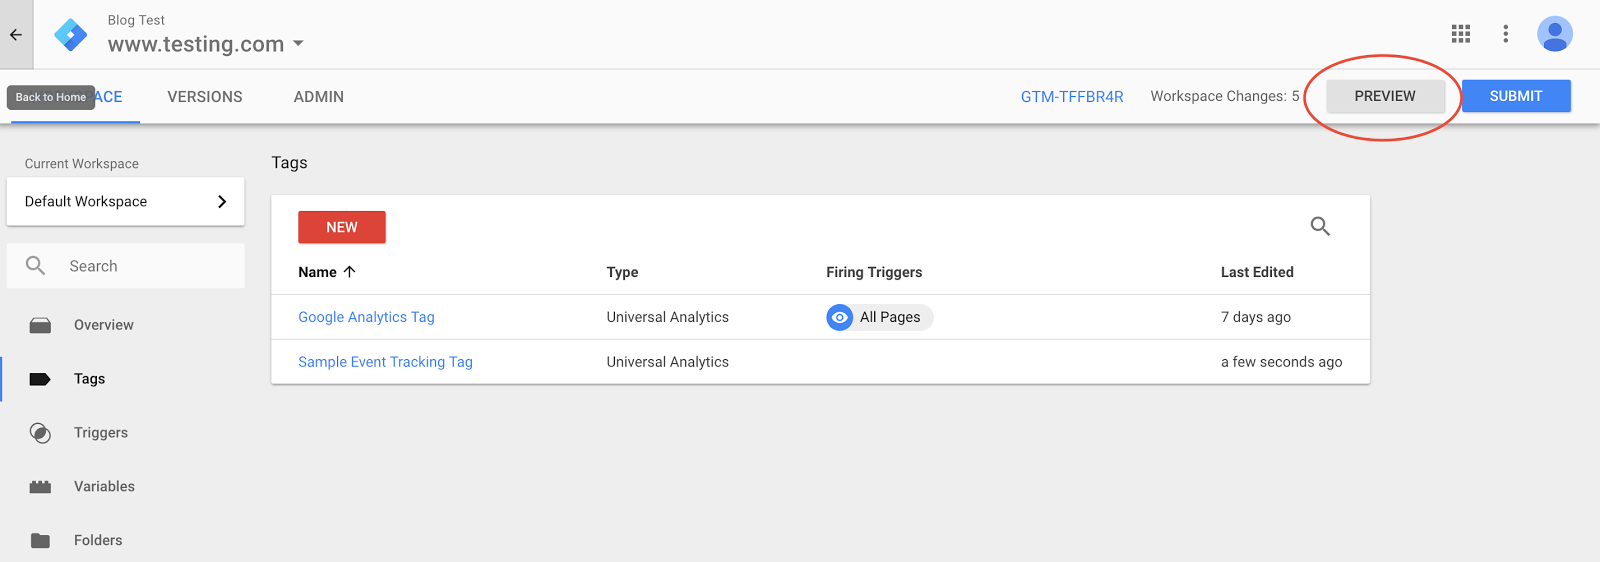Open the three-dot more options menu
This screenshot has height=562, width=1600.
tap(1505, 34)
